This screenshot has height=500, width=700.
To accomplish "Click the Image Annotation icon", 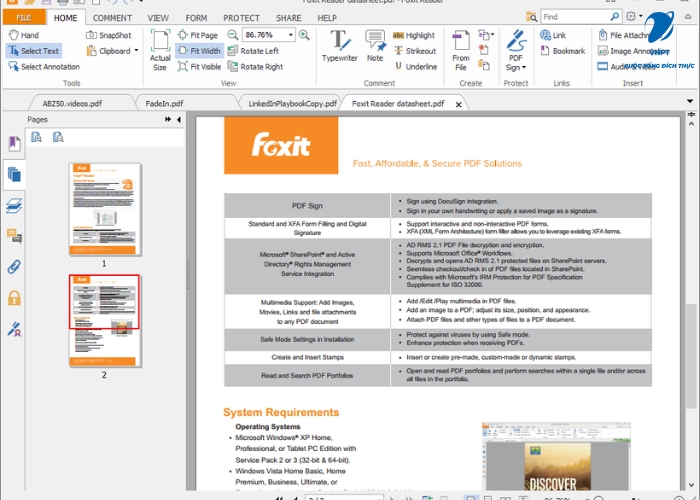I will [603, 51].
